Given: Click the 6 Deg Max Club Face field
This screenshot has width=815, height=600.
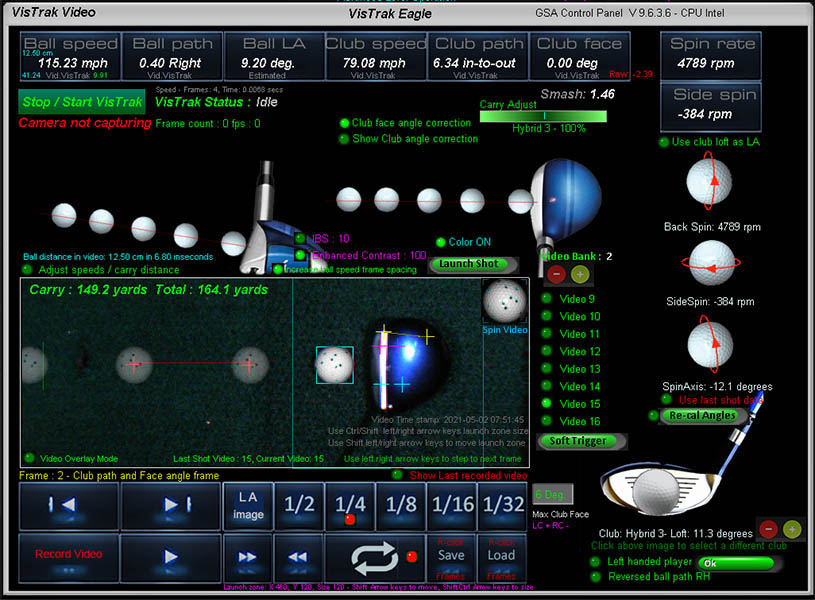Looking at the screenshot, I should tap(553, 494).
